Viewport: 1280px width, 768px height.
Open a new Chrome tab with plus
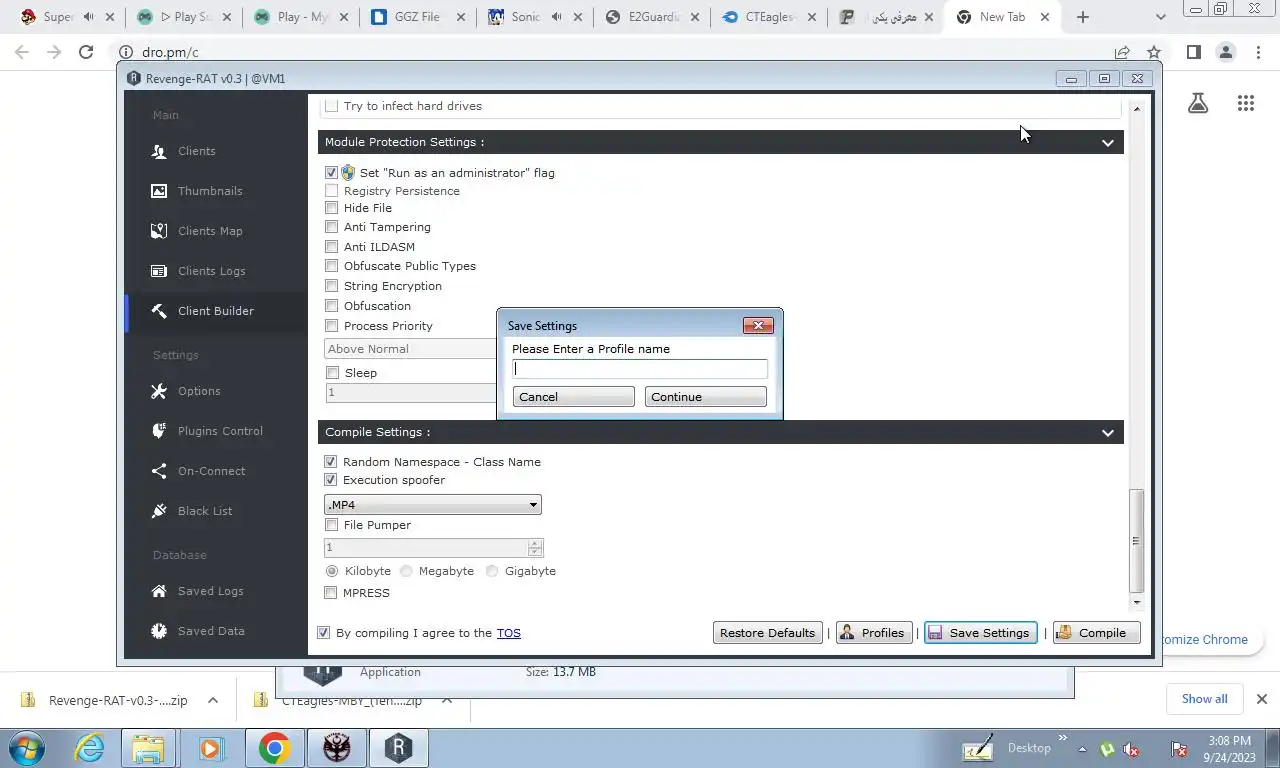[x=1082, y=17]
